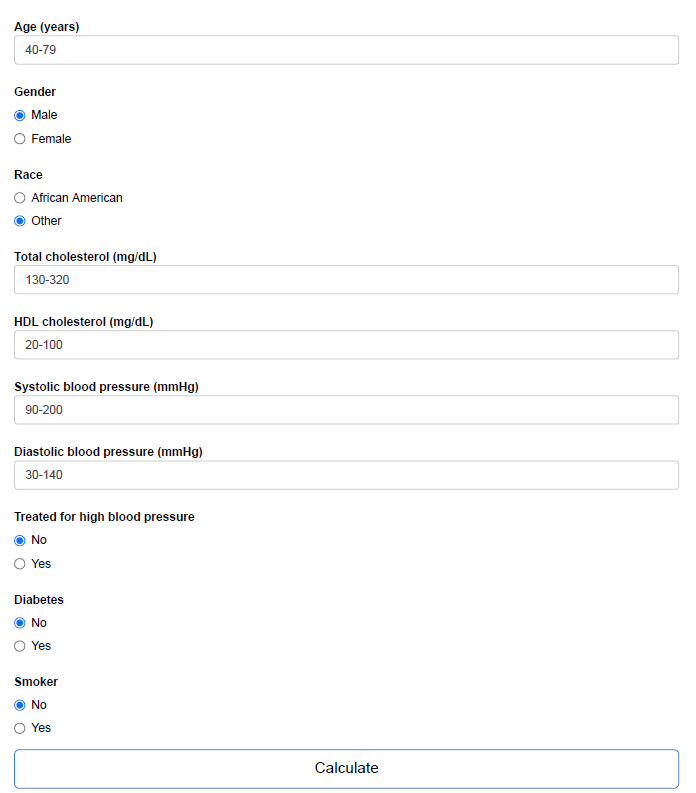The image size is (696, 793).
Task: Click the 'Systolic blood pressure (mmHg)' label
Action: [106, 387]
